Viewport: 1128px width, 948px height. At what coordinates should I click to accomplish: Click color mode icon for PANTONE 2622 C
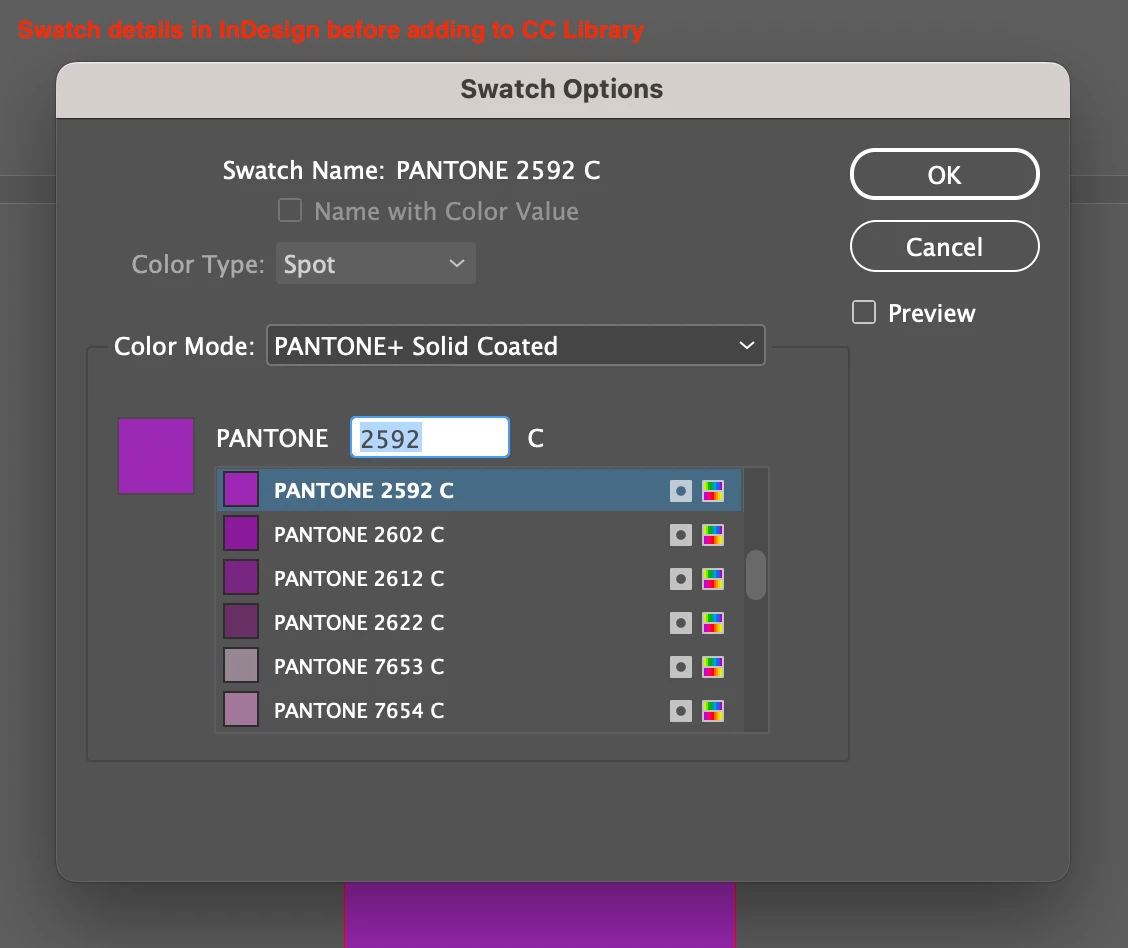[713, 623]
